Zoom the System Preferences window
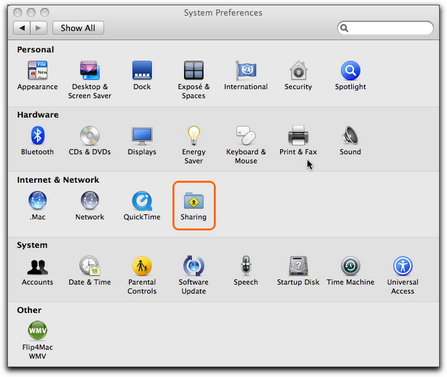The height and width of the screenshot is (377, 447). pyautogui.click(x=44, y=13)
